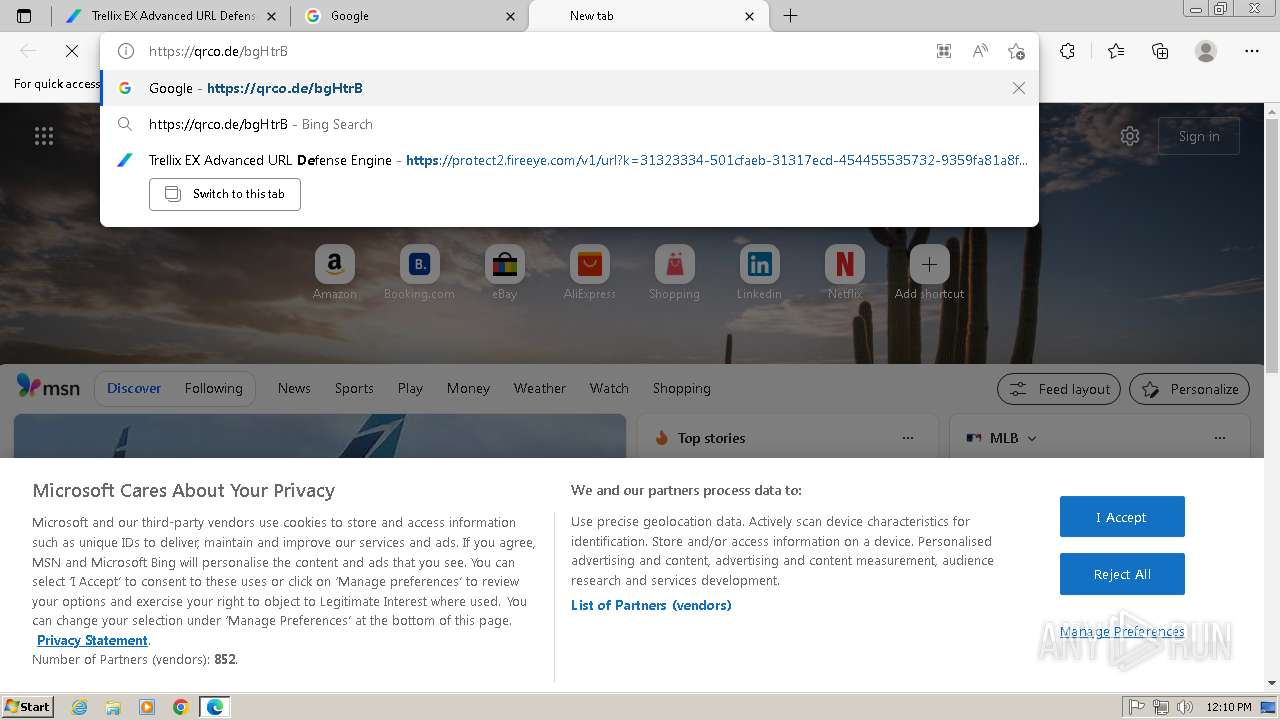This screenshot has height=720, width=1280.
Task: Select the Trellix EX protect2.fireeye.com suggestion
Action: click(x=569, y=160)
